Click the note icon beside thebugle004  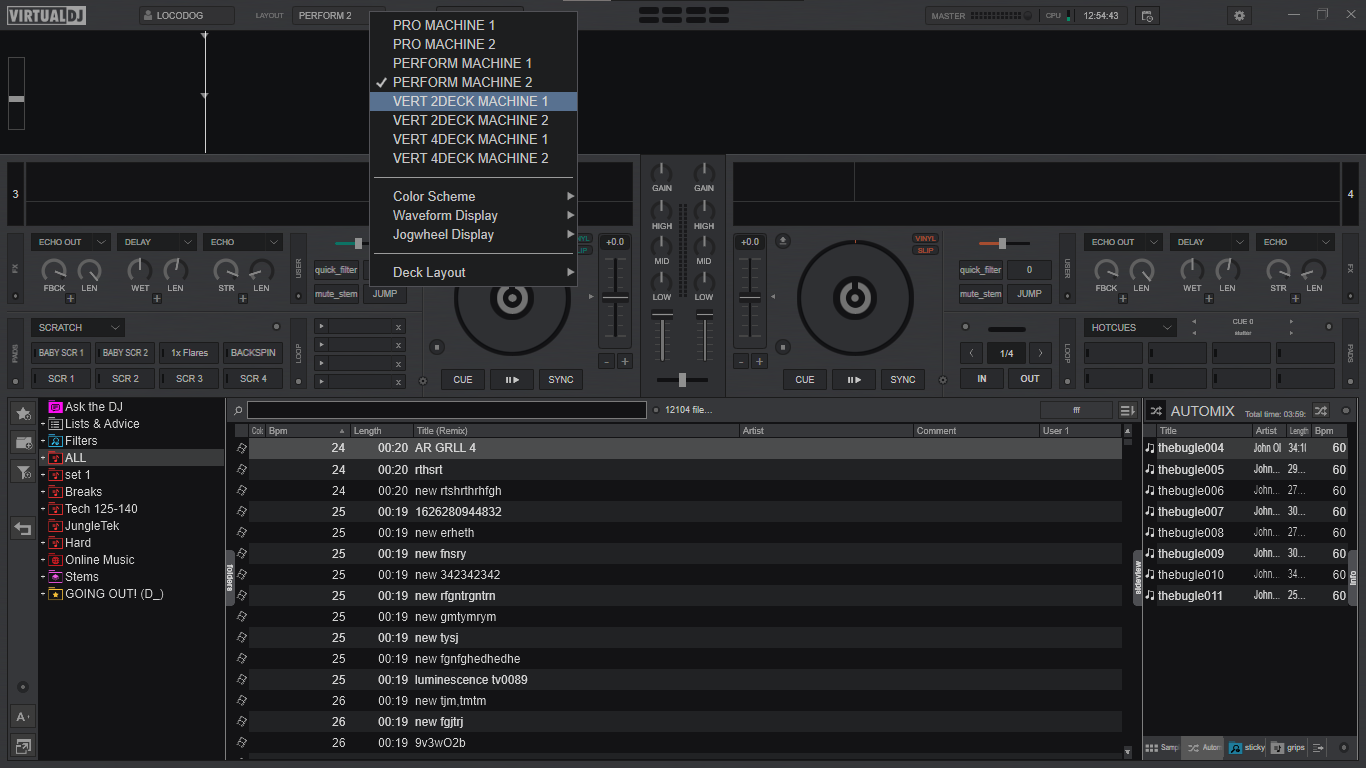pyautogui.click(x=1150, y=448)
